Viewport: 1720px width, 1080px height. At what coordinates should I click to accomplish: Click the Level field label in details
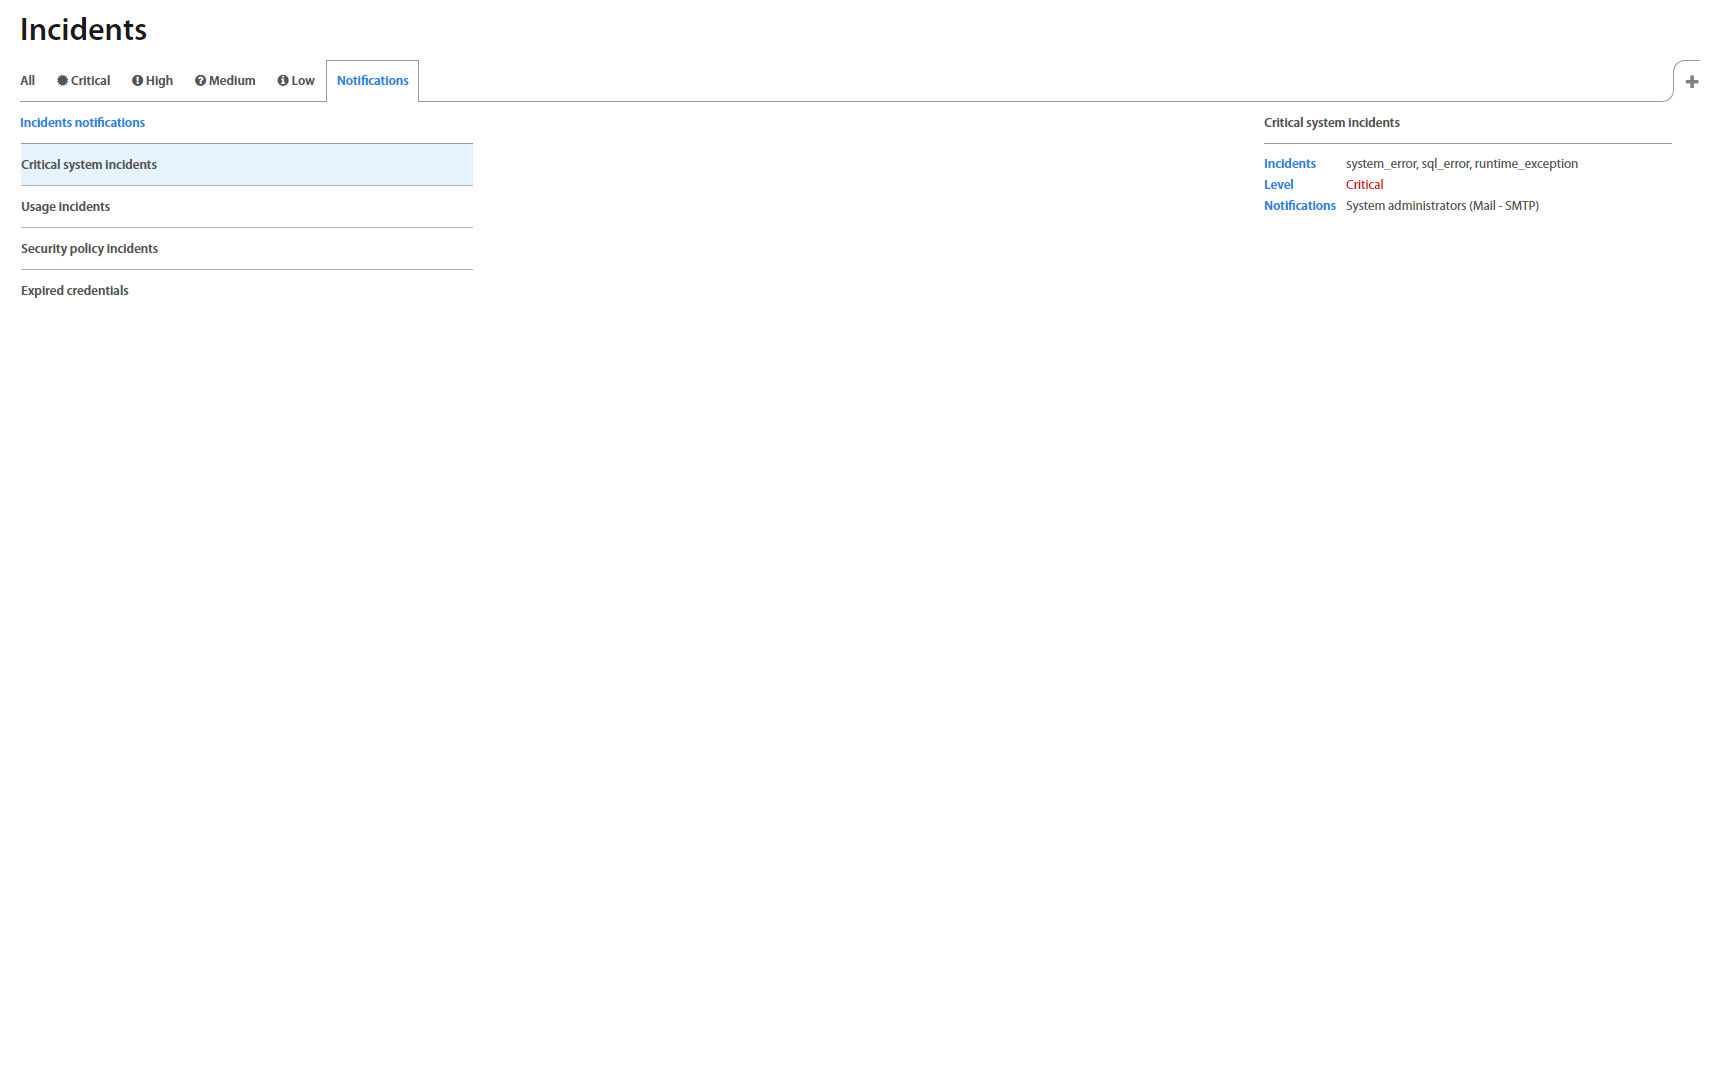pos(1278,185)
